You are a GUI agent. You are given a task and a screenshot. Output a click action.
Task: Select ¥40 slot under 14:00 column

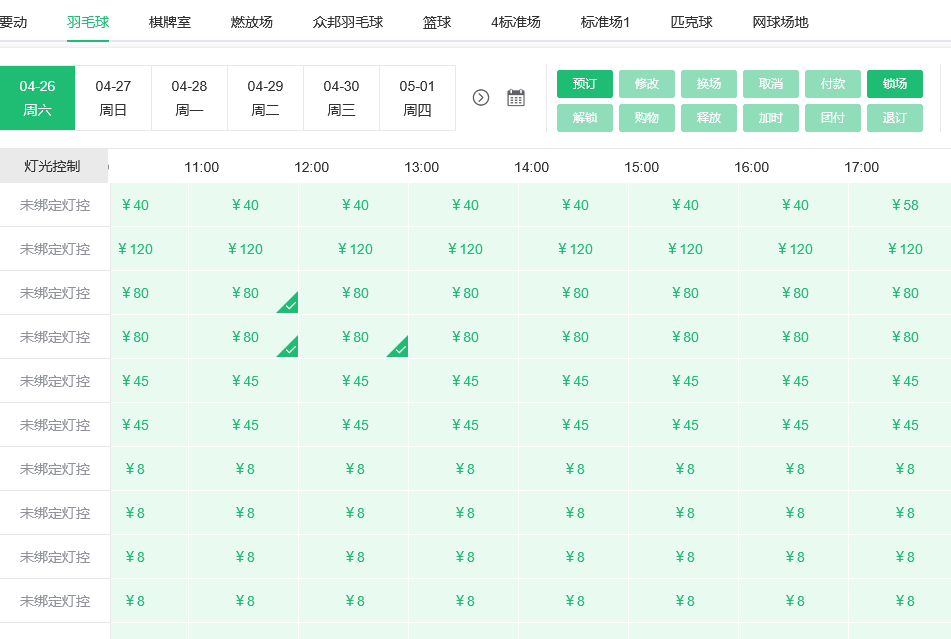tap(574, 205)
